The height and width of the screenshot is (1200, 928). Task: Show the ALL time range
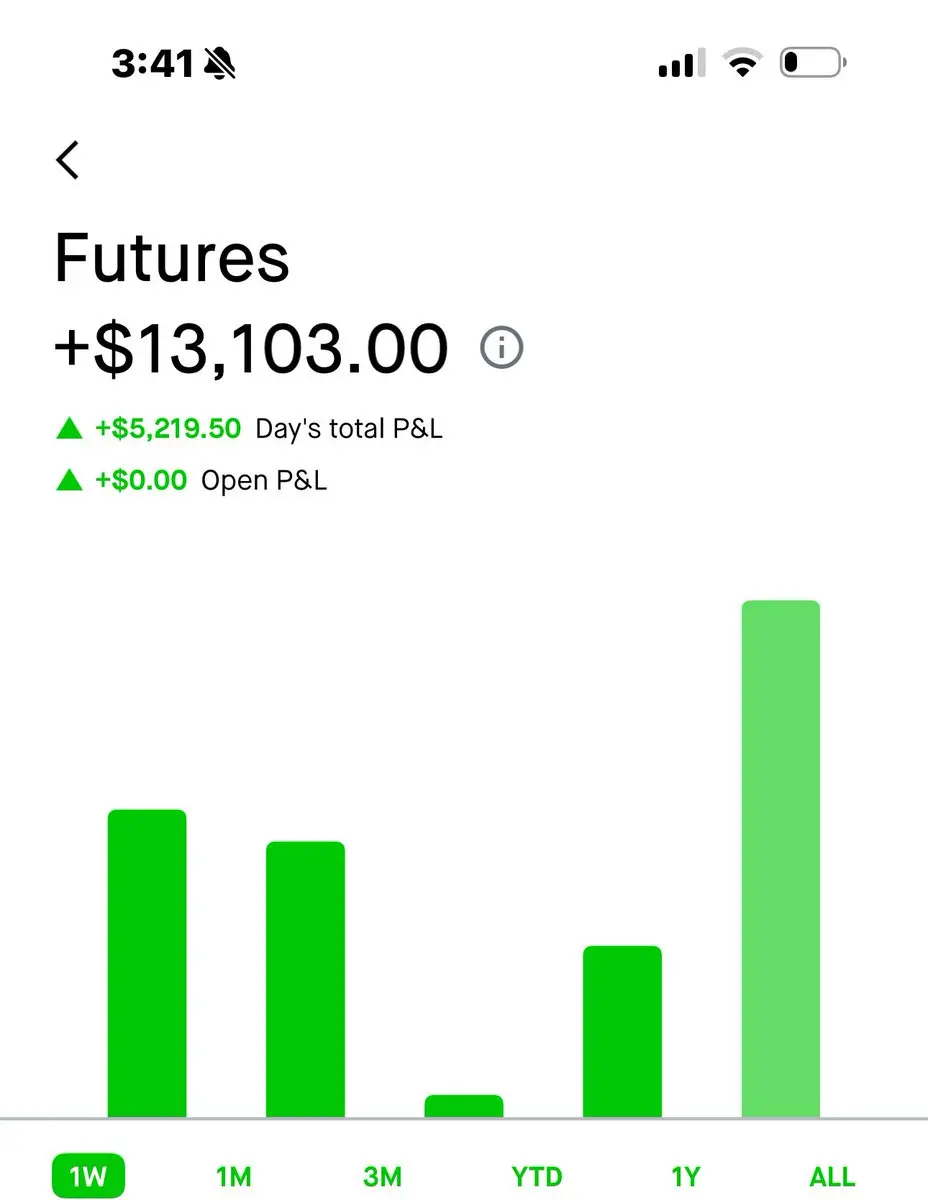click(x=832, y=1177)
